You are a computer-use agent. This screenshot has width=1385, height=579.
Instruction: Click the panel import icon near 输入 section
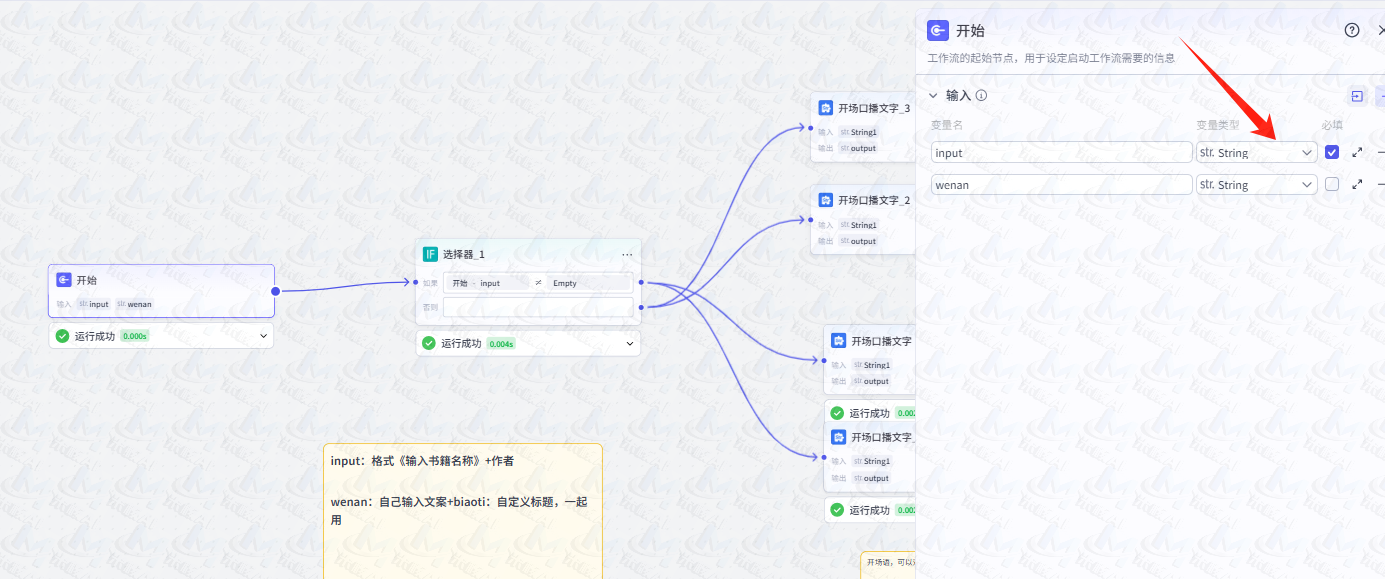coord(1357,96)
